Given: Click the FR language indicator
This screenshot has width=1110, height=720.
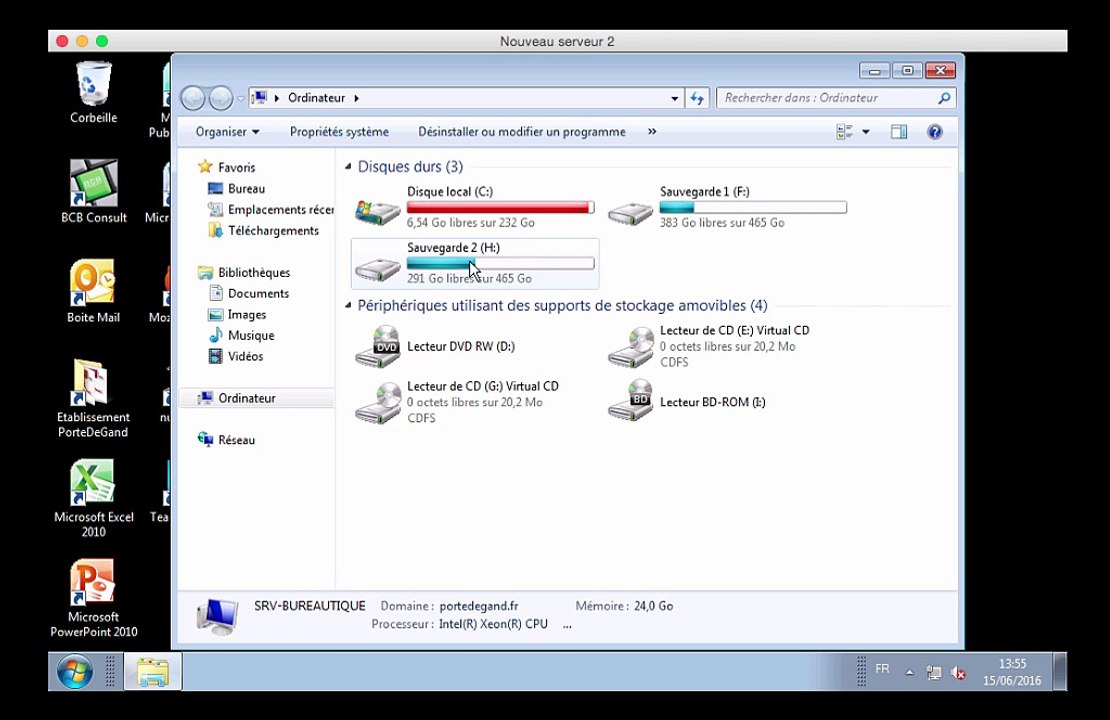Looking at the screenshot, I should (x=882, y=669).
